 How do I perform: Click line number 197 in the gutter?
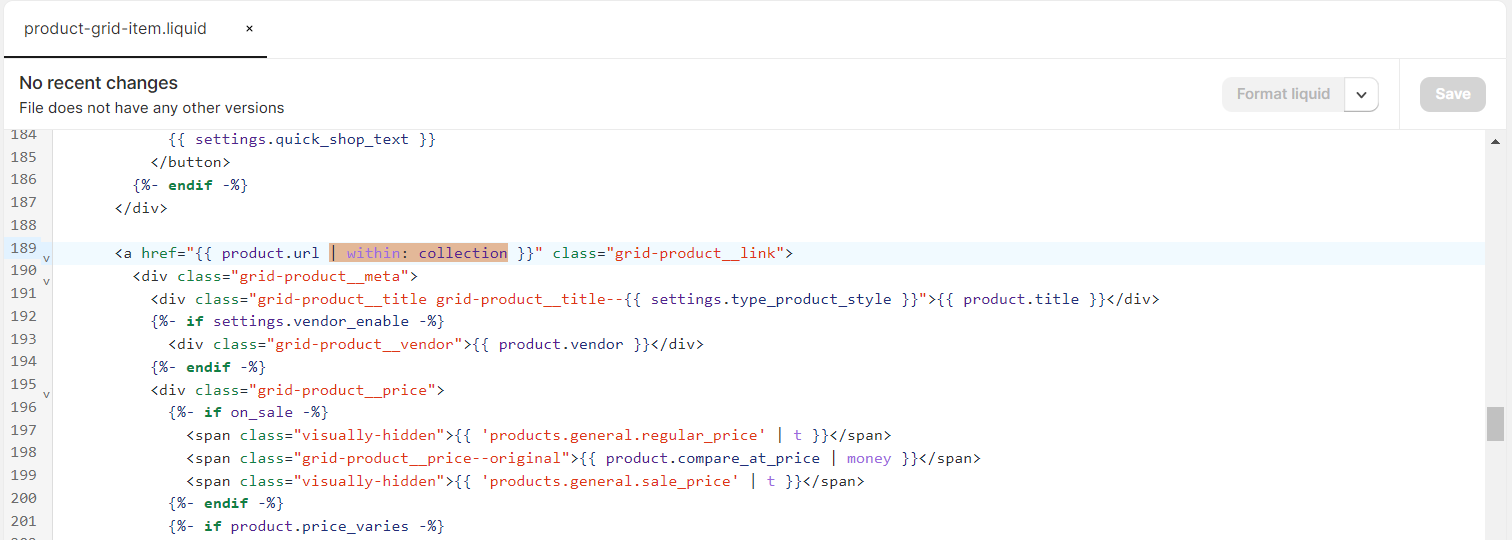point(23,430)
